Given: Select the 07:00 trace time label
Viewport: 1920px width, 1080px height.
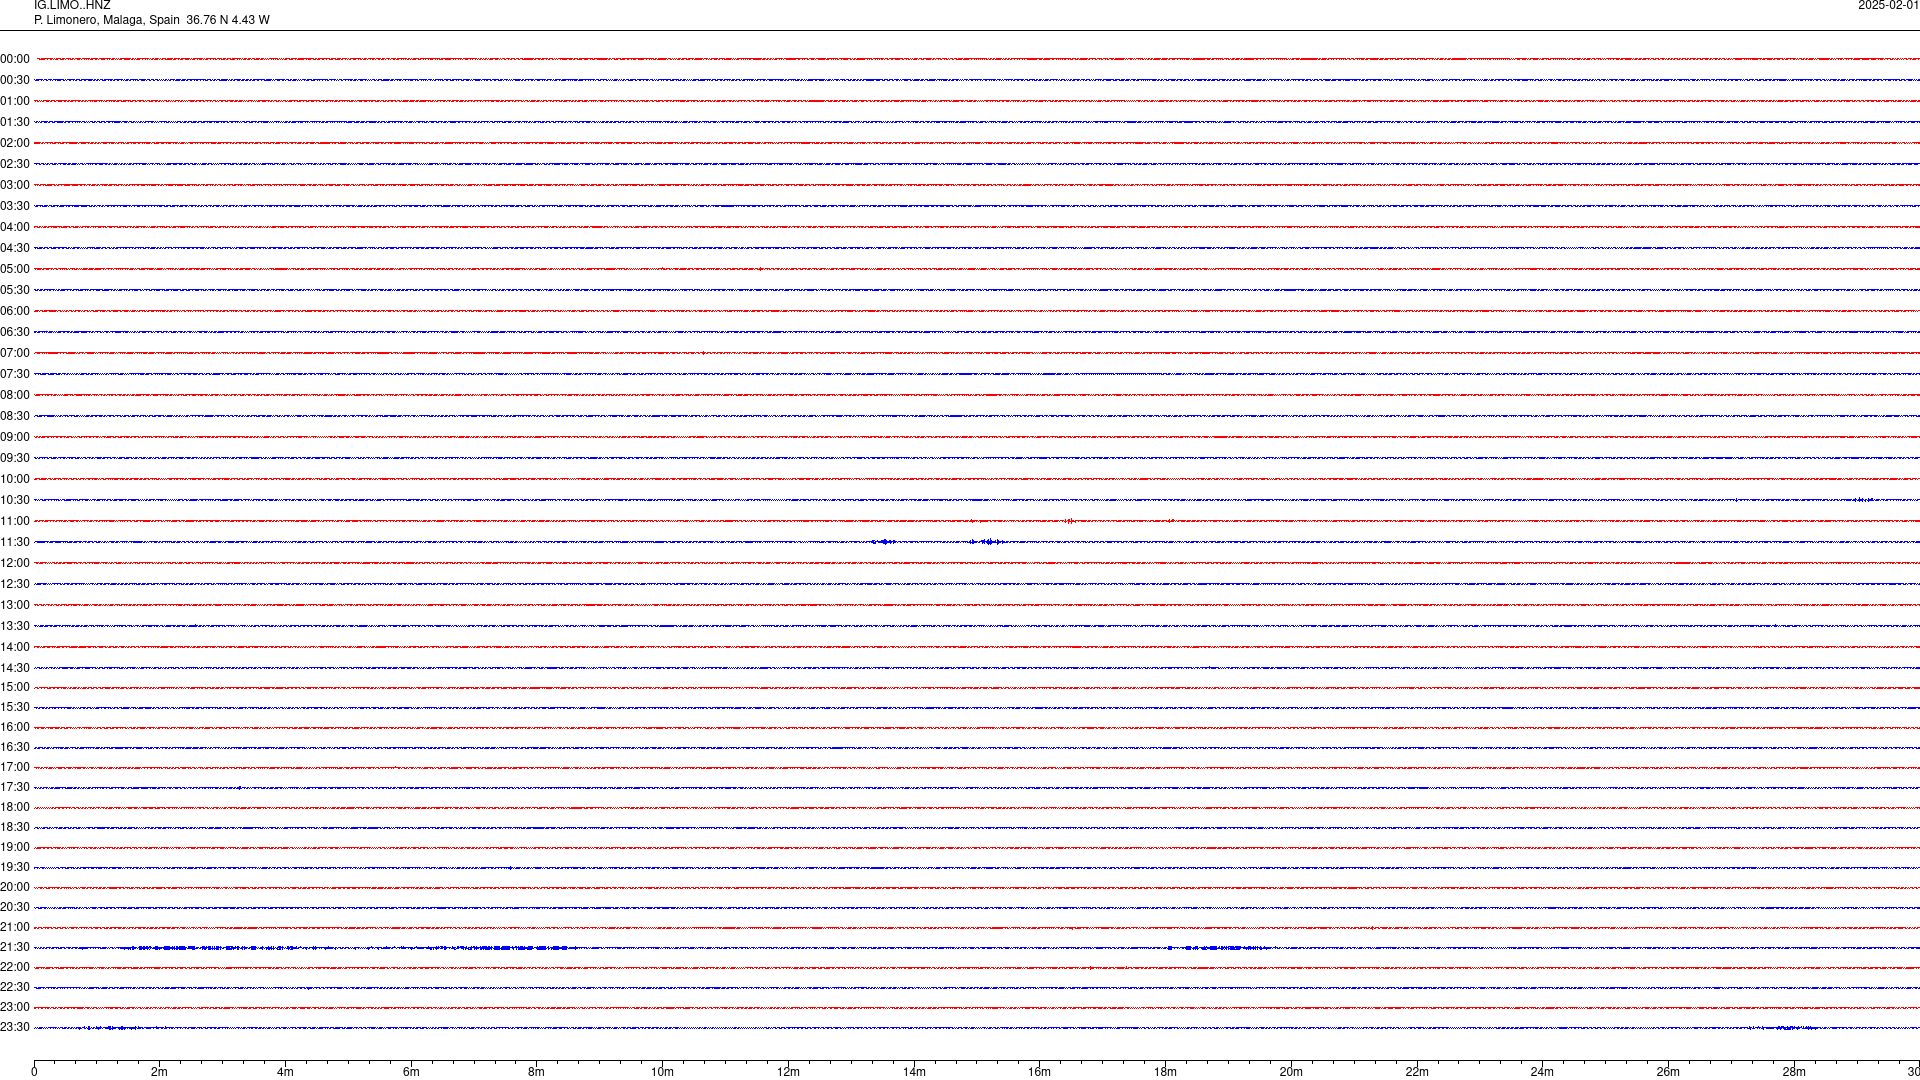Looking at the screenshot, I should (x=15, y=353).
